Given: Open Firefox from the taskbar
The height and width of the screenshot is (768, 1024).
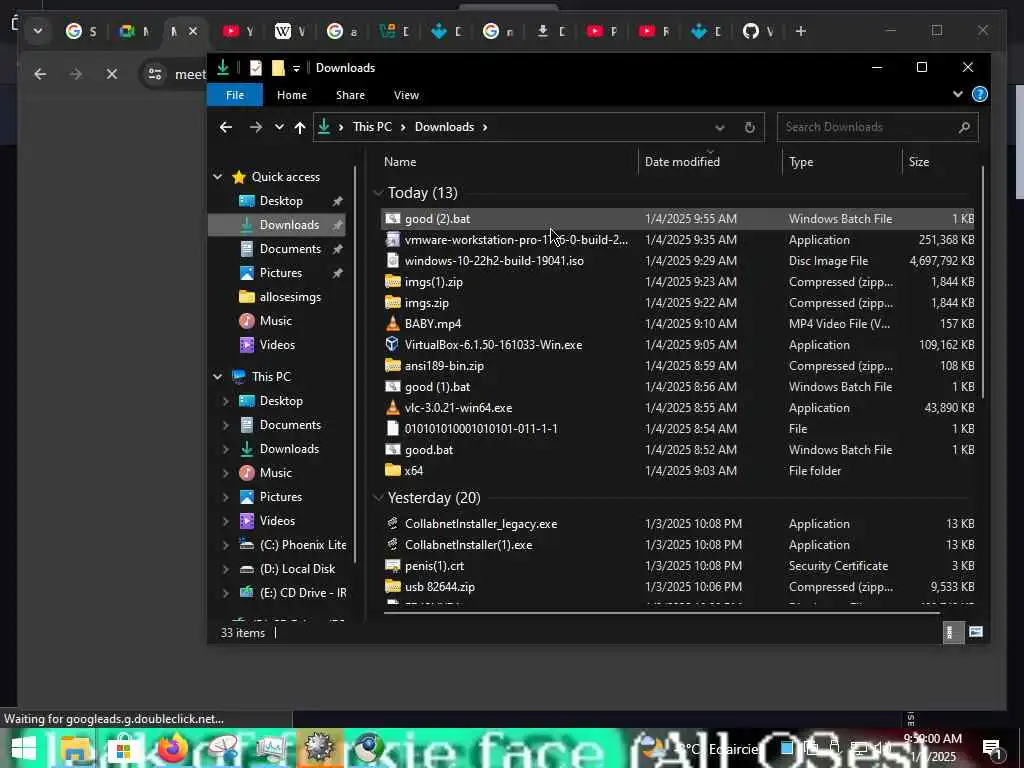Looking at the screenshot, I should click(x=172, y=748).
